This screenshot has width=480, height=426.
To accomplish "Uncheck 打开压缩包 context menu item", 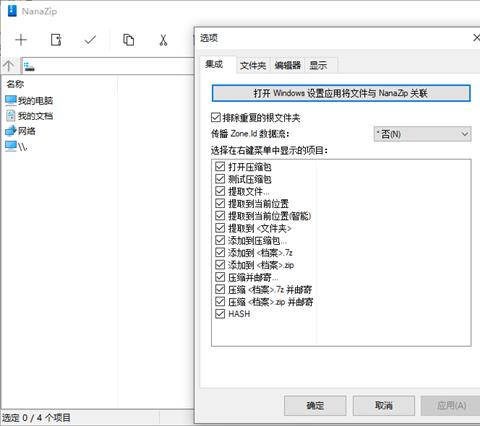I will 220,167.
